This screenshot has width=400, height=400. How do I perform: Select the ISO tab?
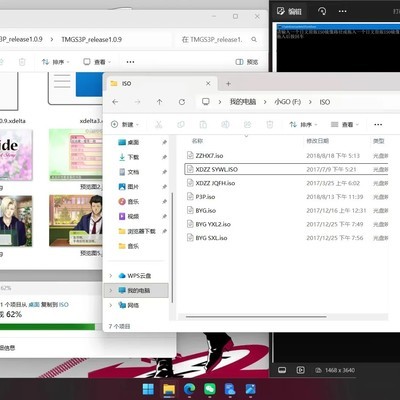coord(161,83)
